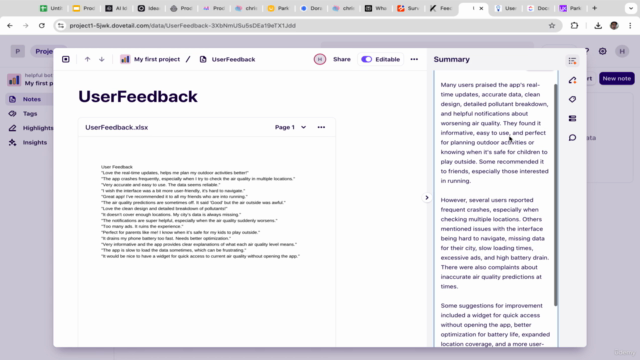Image resolution: width=640 pixels, height=360 pixels.
Task: Open the tab search dropdown
Action: [x=631, y=8]
